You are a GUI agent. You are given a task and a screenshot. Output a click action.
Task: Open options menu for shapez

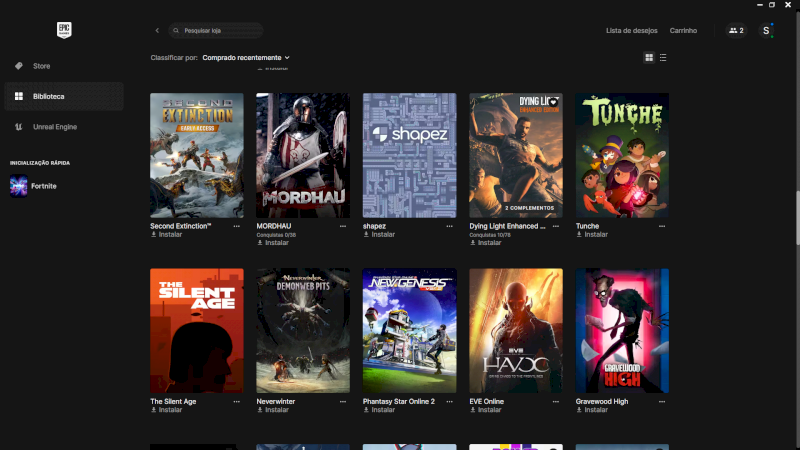[449, 226]
